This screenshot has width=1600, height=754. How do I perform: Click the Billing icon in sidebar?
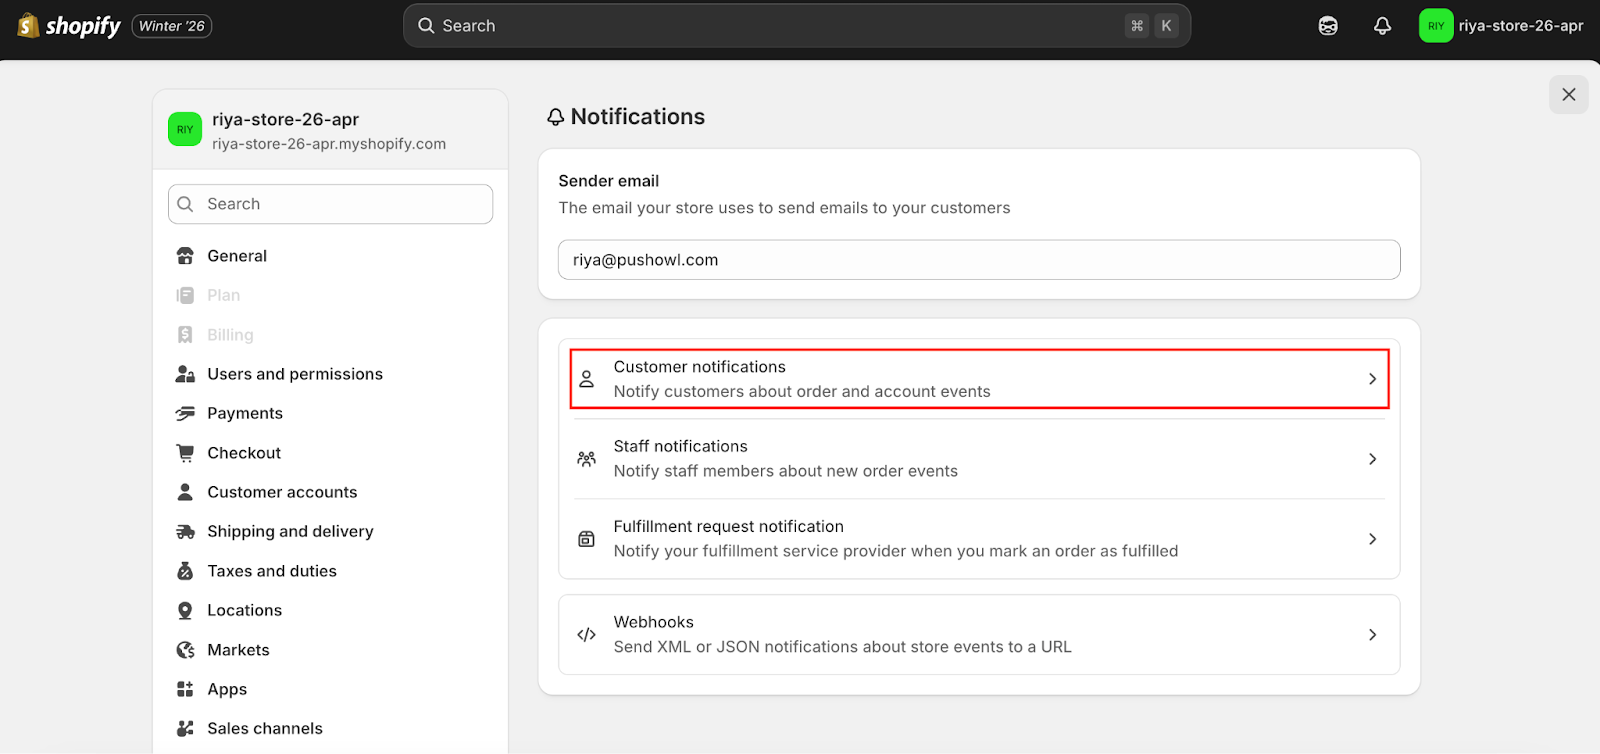tap(185, 335)
